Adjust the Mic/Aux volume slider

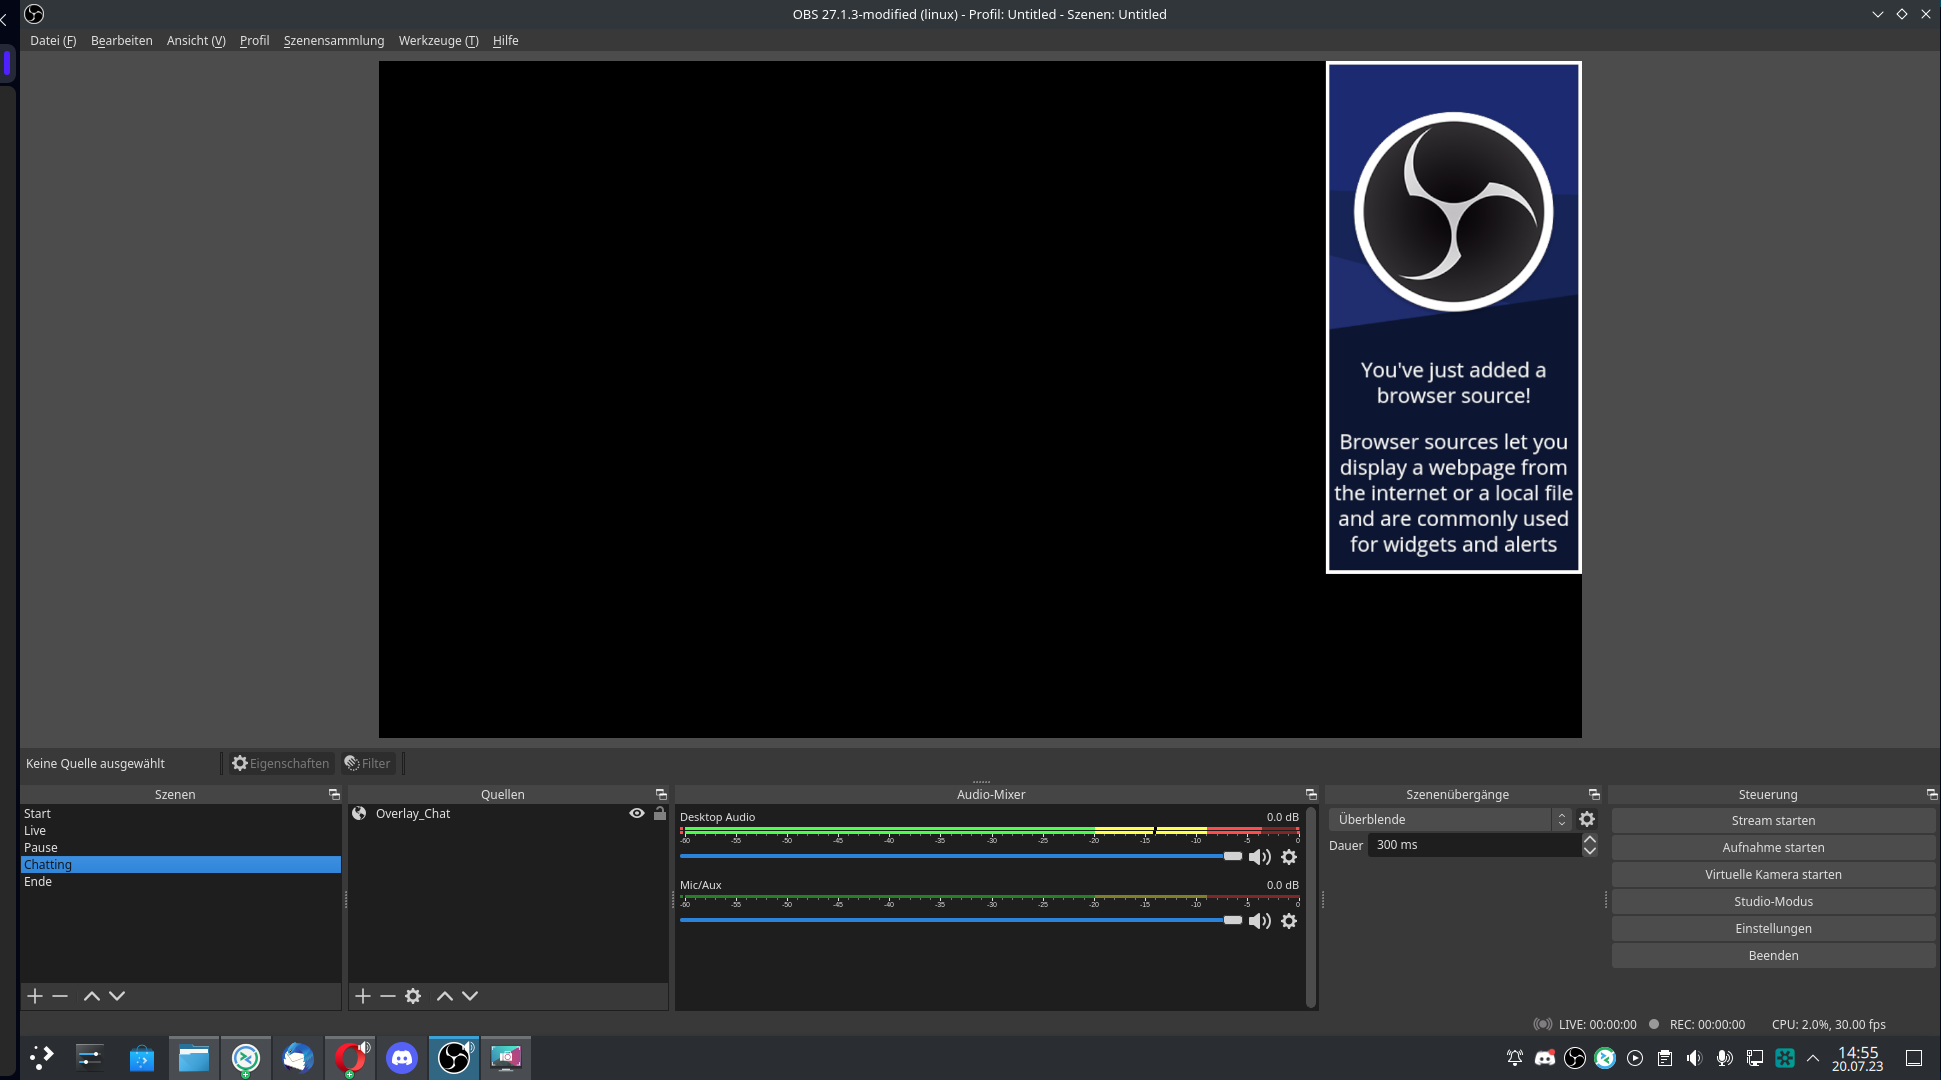[x=961, y=920]
